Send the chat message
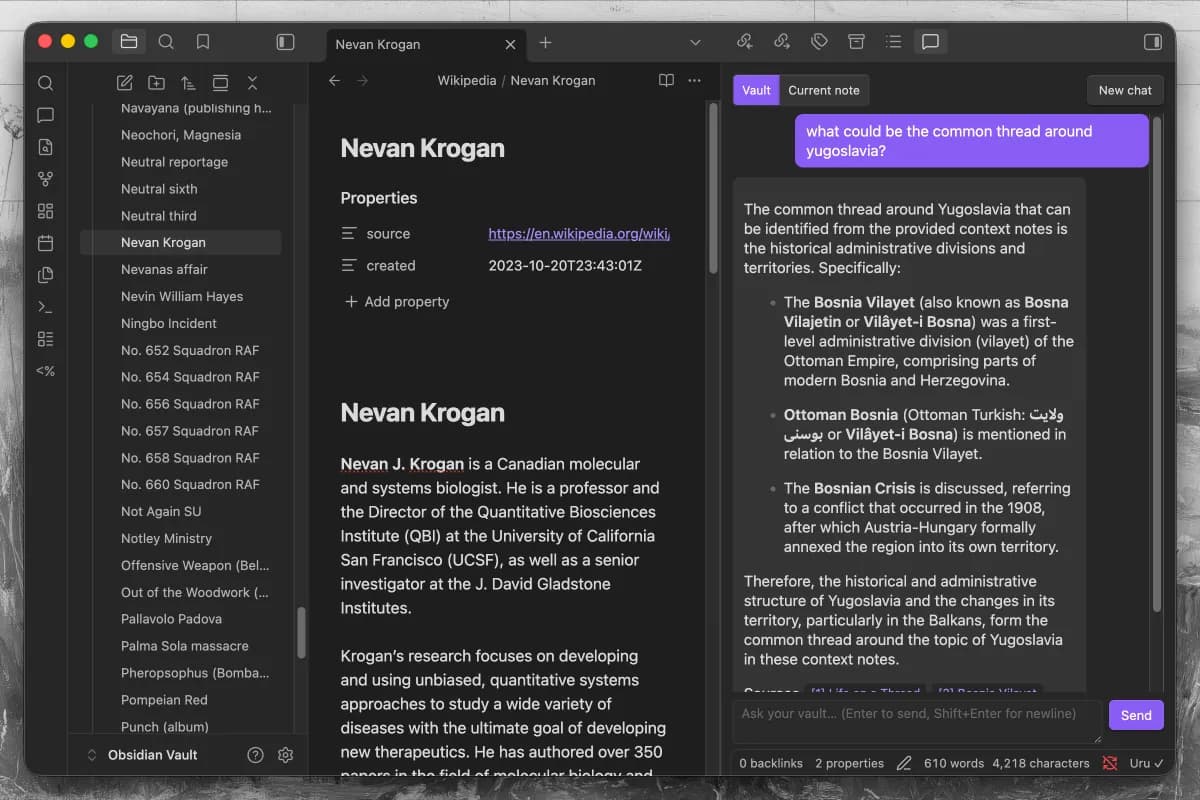 pyautogui.click(x=1136, y=715)
